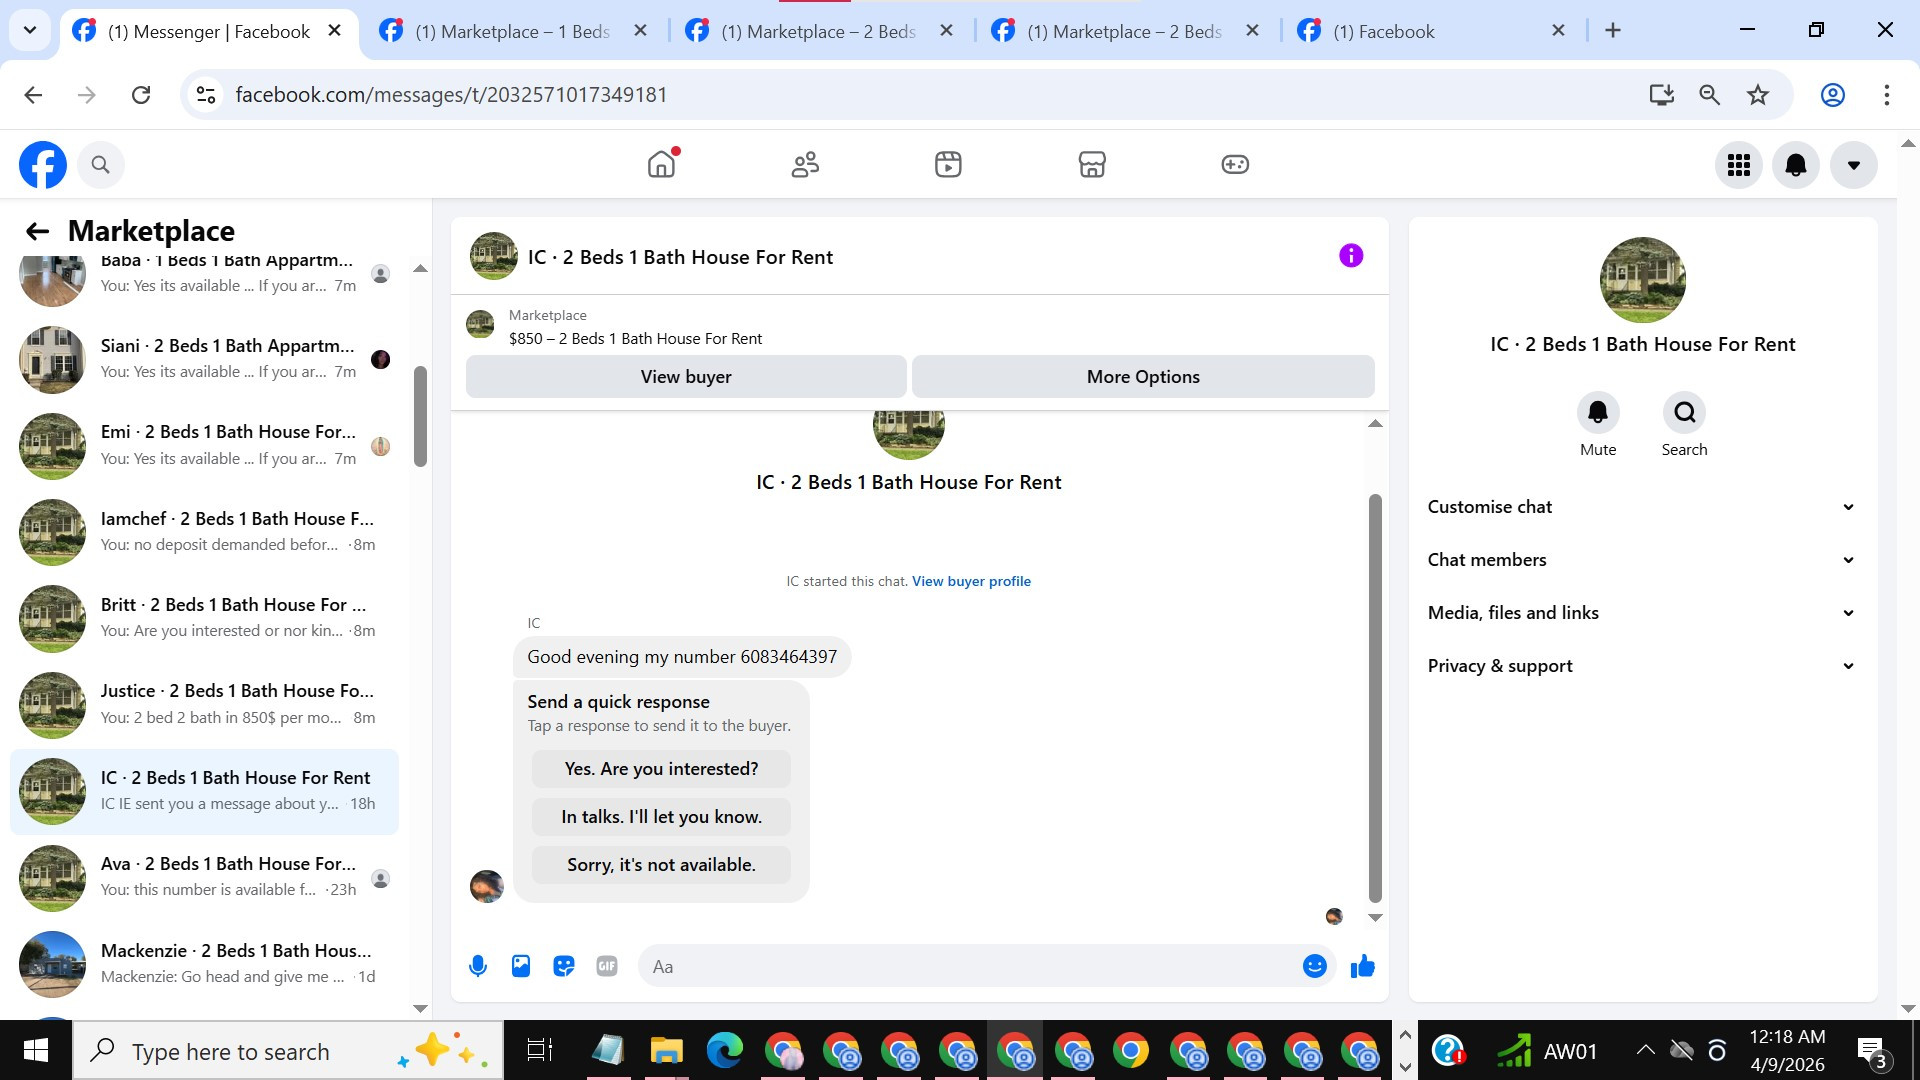Open the emoji picker in message box
The image size is (1920, 1080).
(1314, 966)
